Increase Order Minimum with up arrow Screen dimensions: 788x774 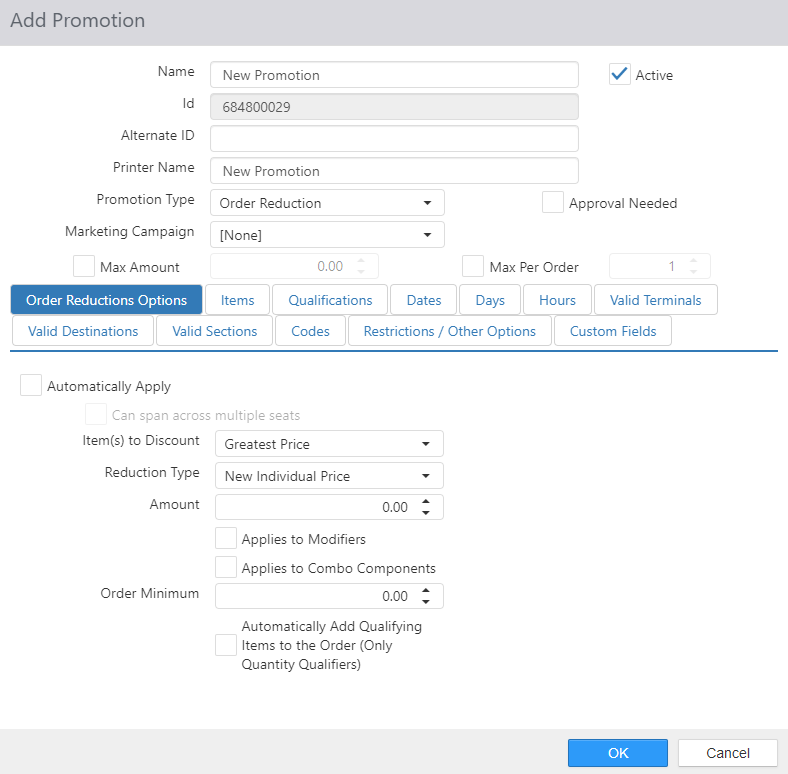[426, 591]
